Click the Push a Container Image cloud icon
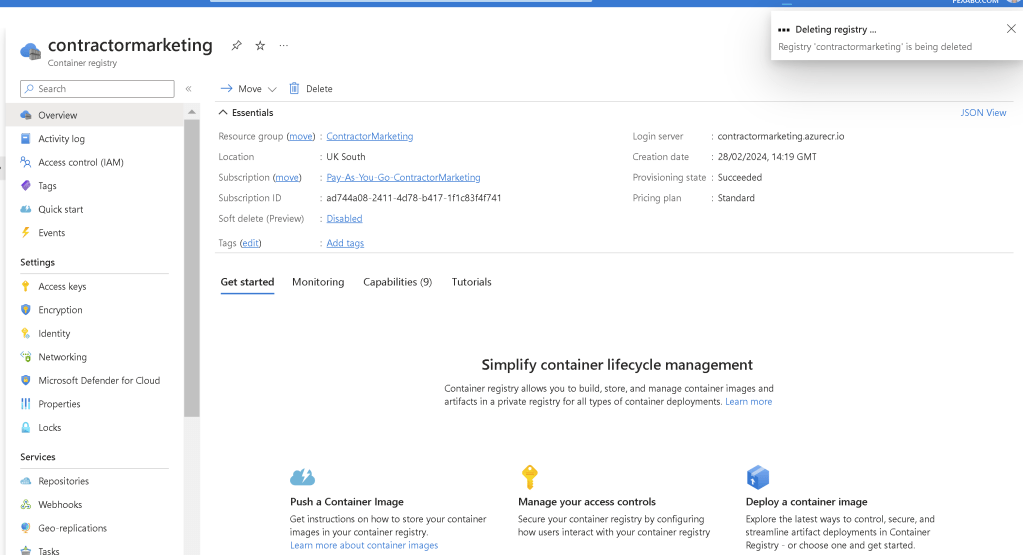Screen dimensions: 1023x555 point(302,477)
